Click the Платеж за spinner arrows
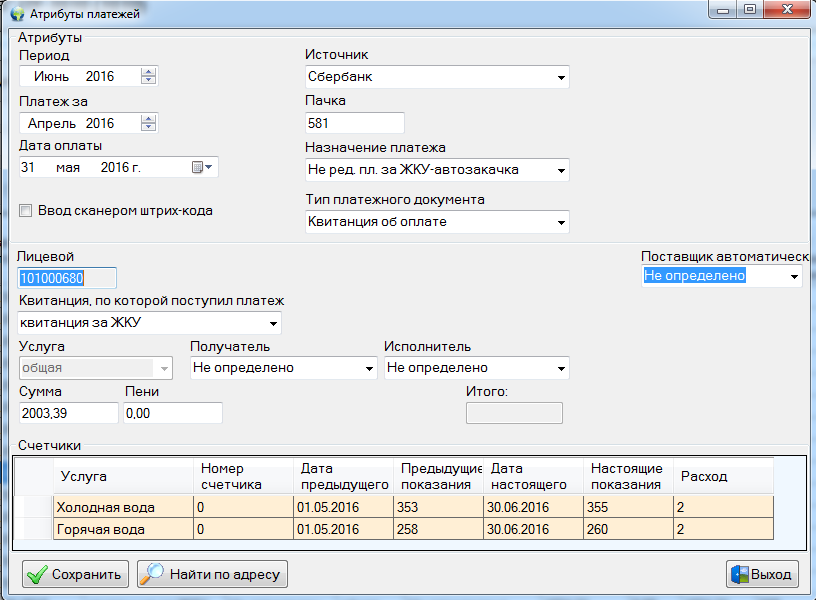The image size is (816, 600). point(149,124)
